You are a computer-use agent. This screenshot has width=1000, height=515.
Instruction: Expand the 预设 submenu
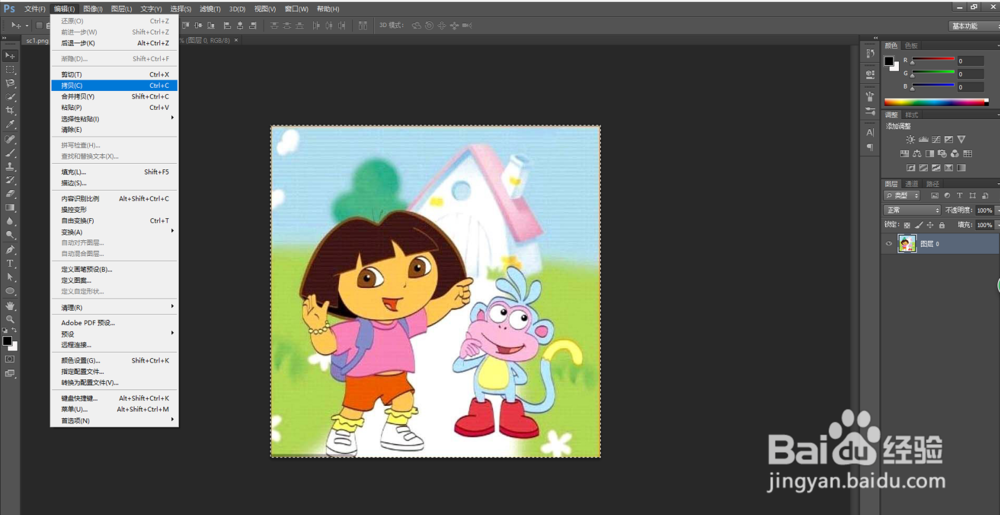click(115, 333)
